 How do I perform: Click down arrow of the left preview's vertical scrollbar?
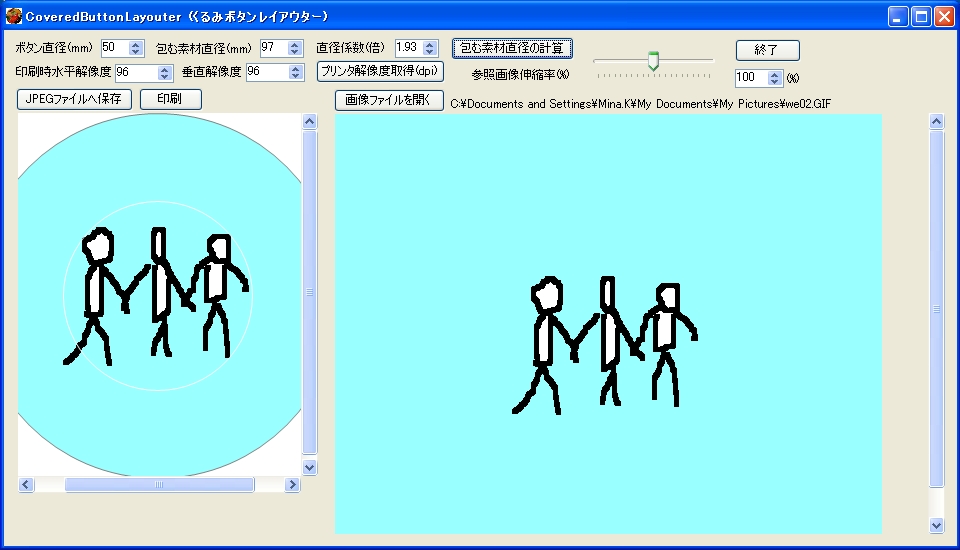pyautogui.click(x=309, y=468)
